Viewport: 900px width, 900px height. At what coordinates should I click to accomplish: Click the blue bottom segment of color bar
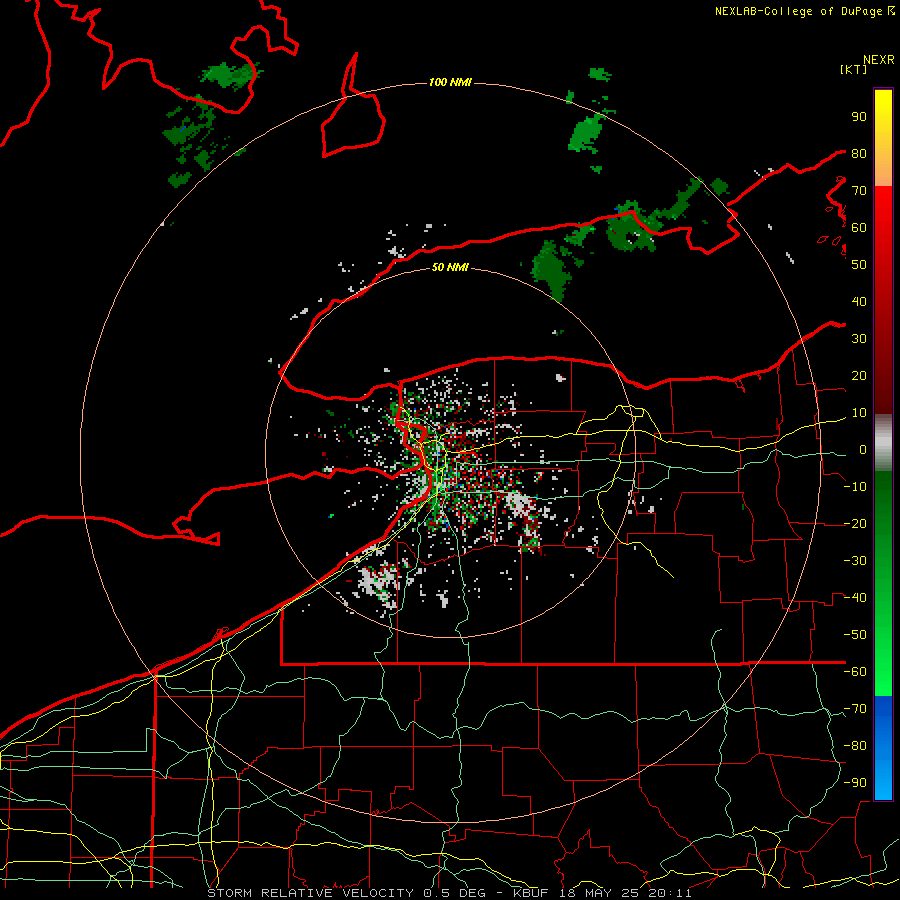point(883,747)
